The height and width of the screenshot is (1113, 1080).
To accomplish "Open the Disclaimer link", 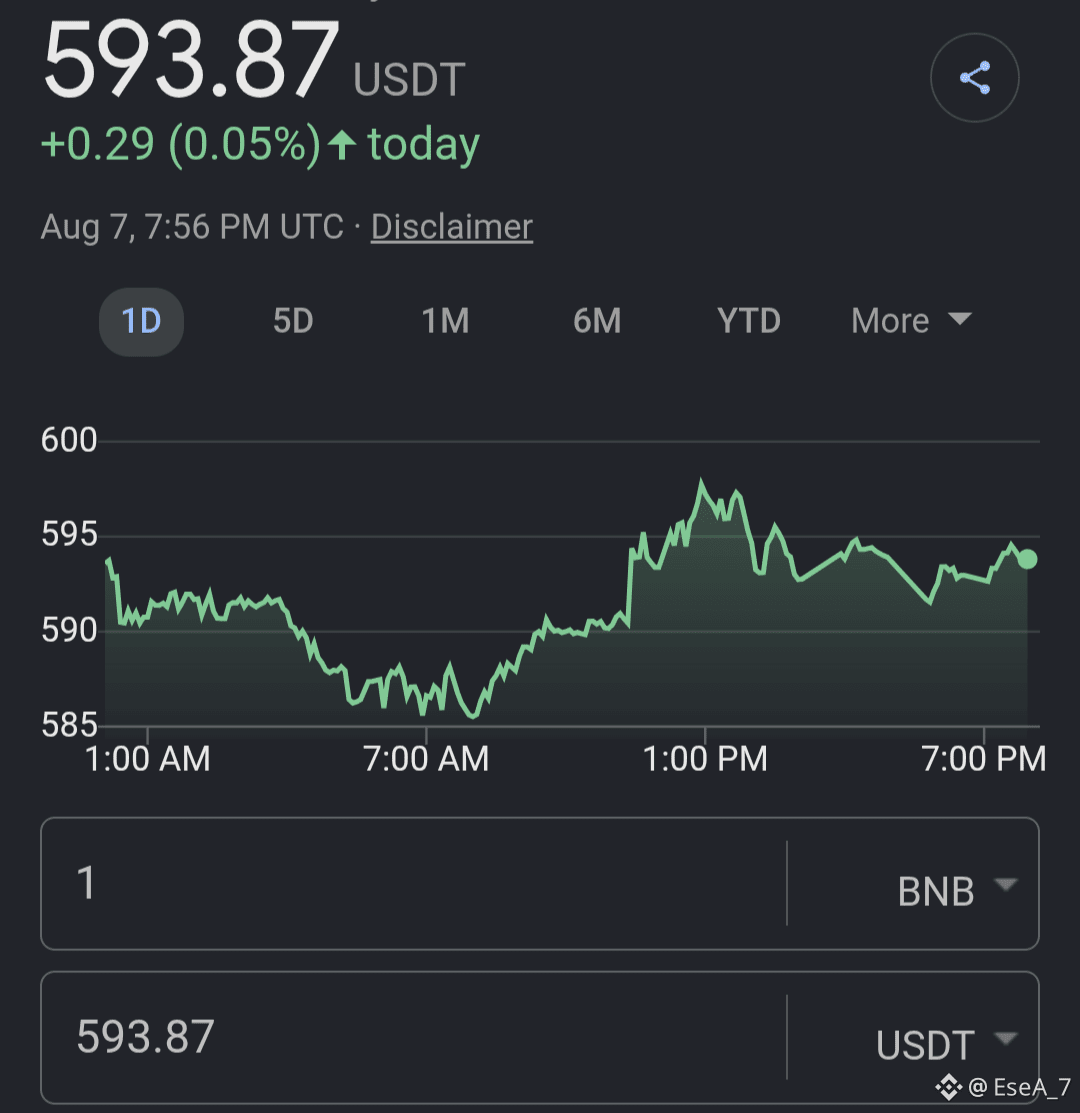I will 452,227.
